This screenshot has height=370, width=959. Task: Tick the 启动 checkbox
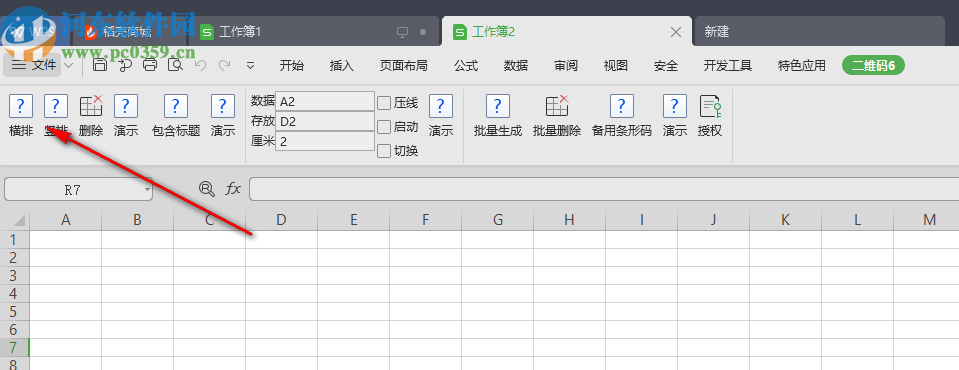[384, 127]
